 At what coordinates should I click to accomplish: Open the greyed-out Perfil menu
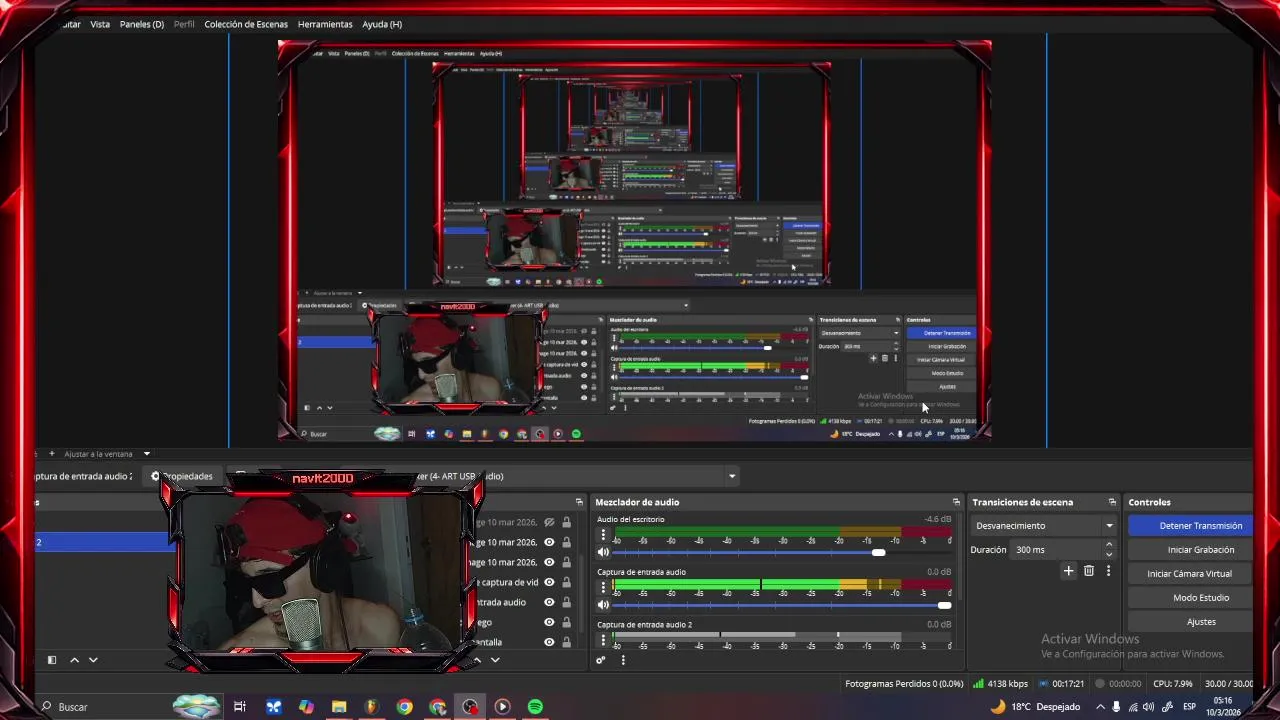(x=184, y=24)
